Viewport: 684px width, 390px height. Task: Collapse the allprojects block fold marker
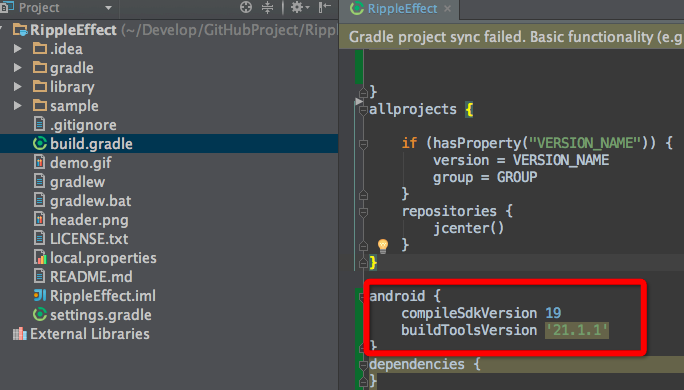pos(363,110)
